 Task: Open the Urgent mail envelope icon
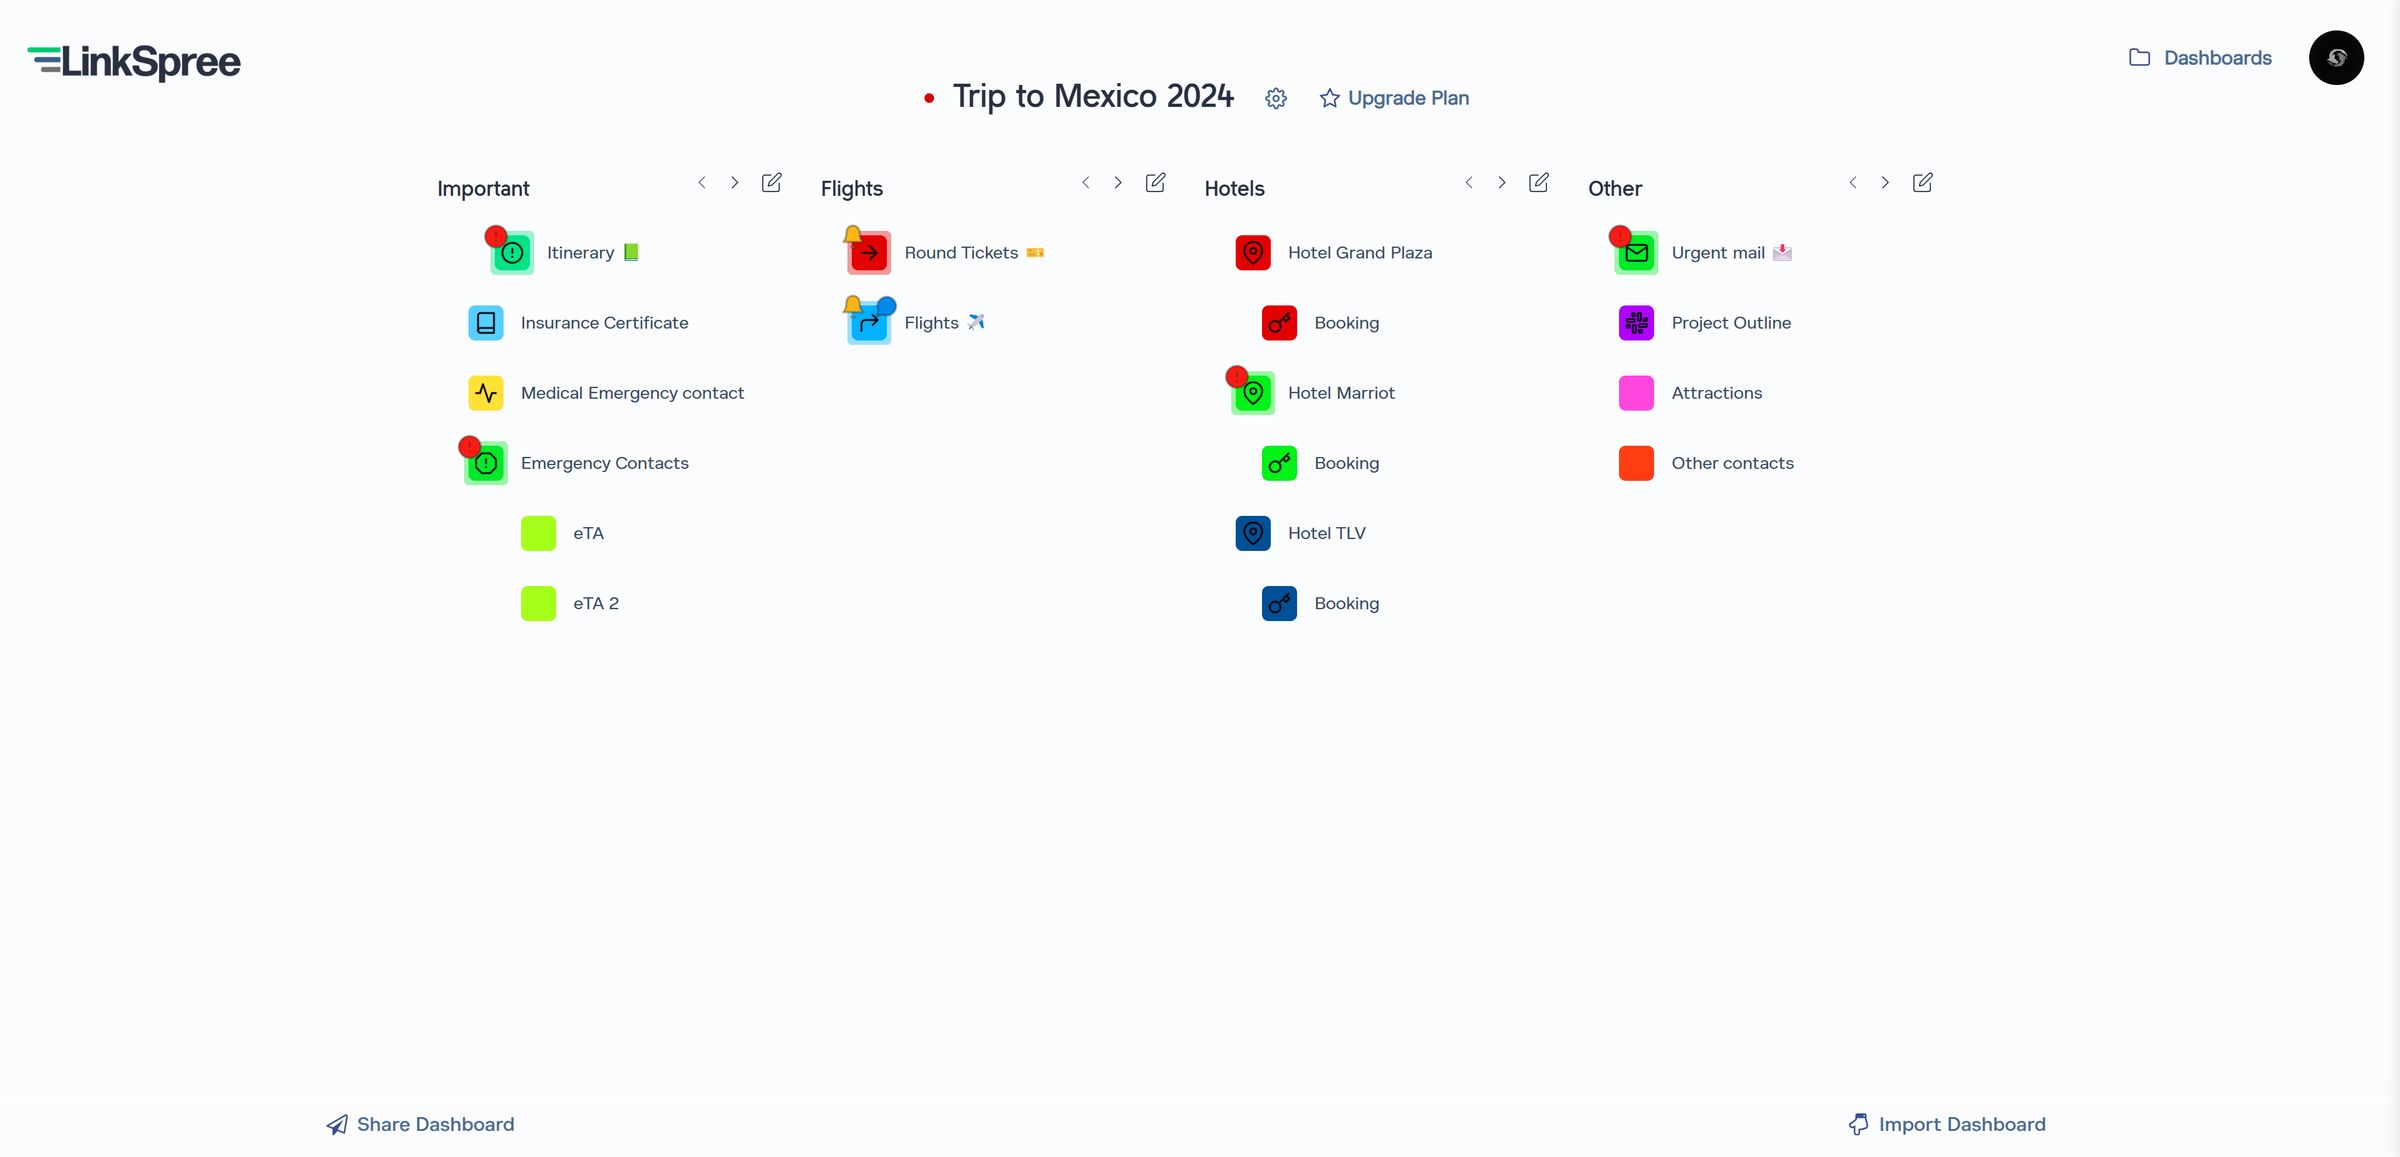[x=1636, y=252]
